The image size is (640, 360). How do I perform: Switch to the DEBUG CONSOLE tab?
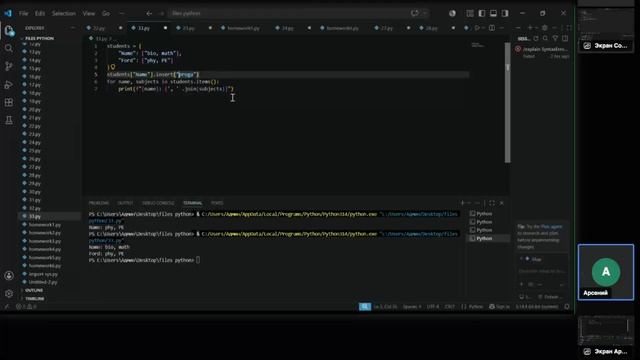pyautogui.click(x=158, y=203)
